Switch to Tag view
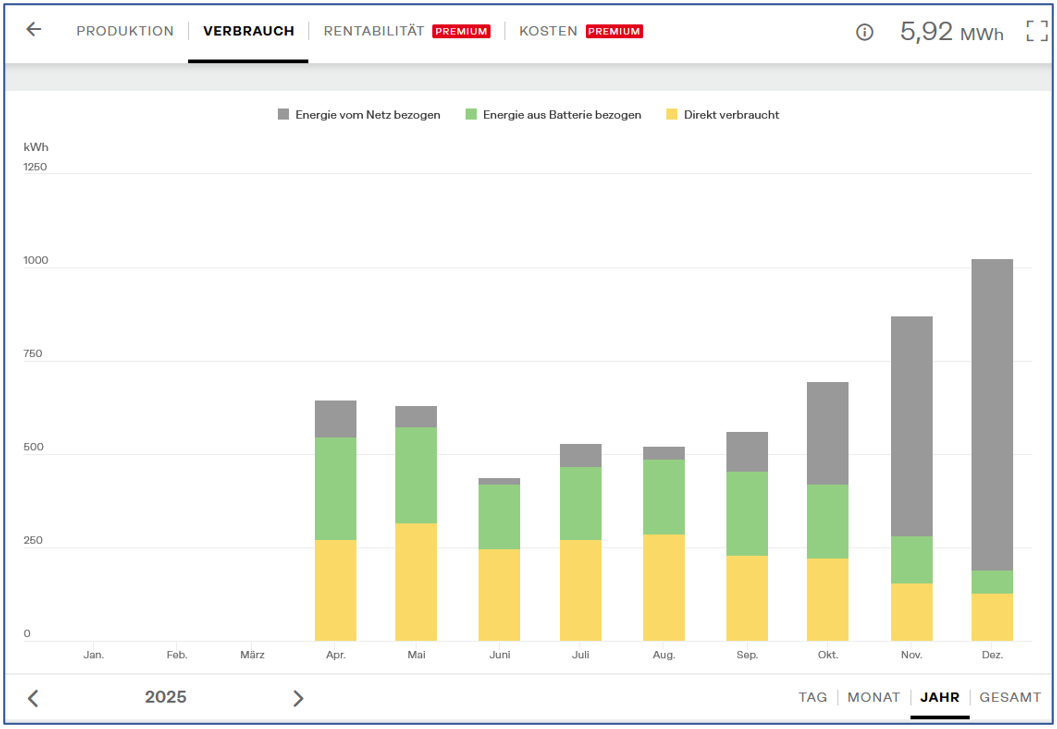Viewport: 1057px width, 729px height. pos(812,697)
